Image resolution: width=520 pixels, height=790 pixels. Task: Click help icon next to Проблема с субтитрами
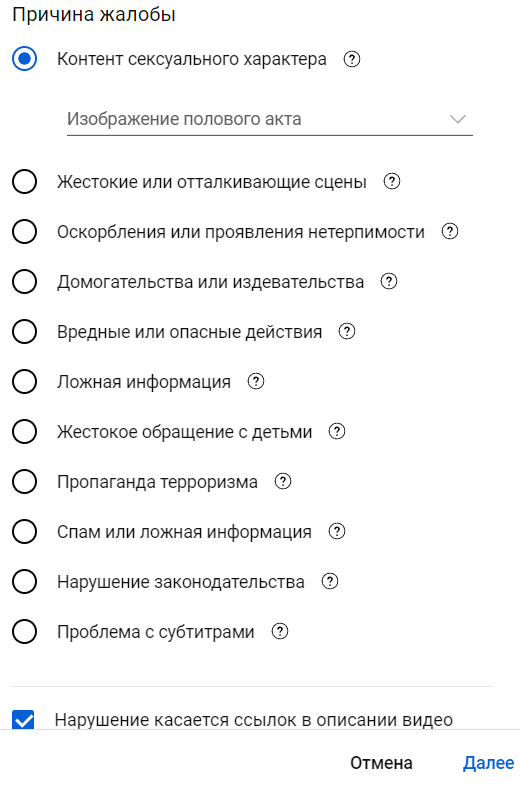(280, 631)
